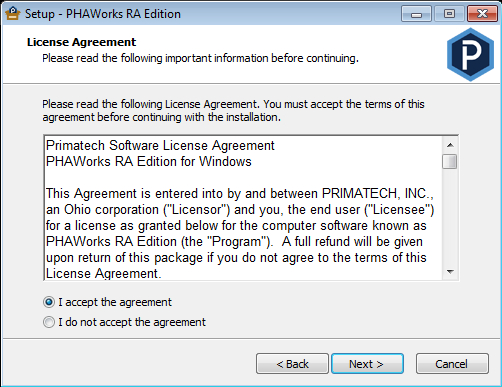
Task: Go to the previous step with Back
Action: click(292, 364)
